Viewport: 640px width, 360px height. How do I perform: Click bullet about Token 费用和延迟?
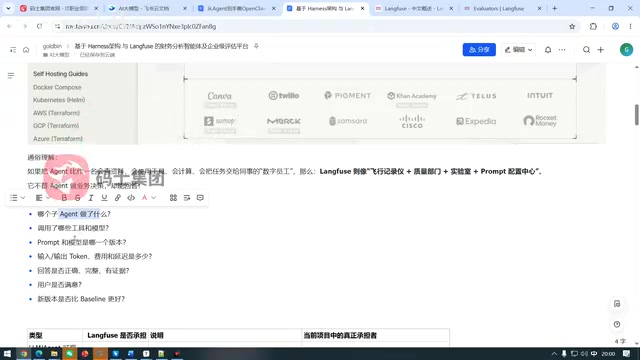(x=95, y=256)
